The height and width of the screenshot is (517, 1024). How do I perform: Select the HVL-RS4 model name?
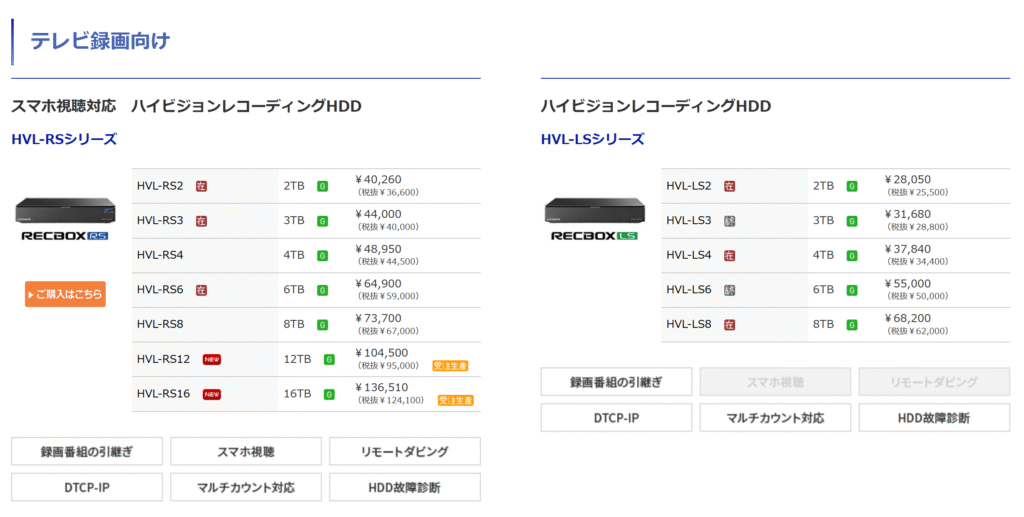(x=160, y=255)
